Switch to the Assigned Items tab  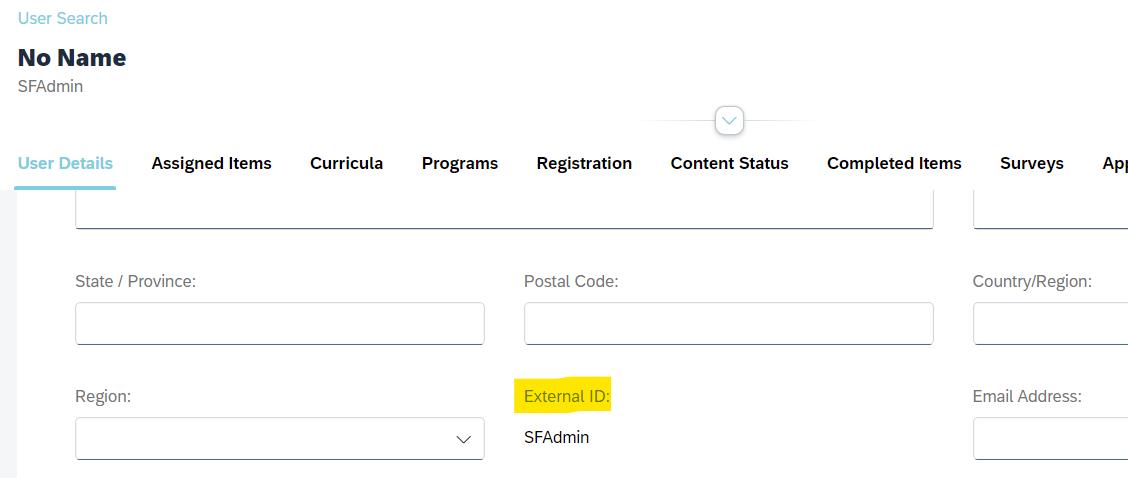click(212, 163)
